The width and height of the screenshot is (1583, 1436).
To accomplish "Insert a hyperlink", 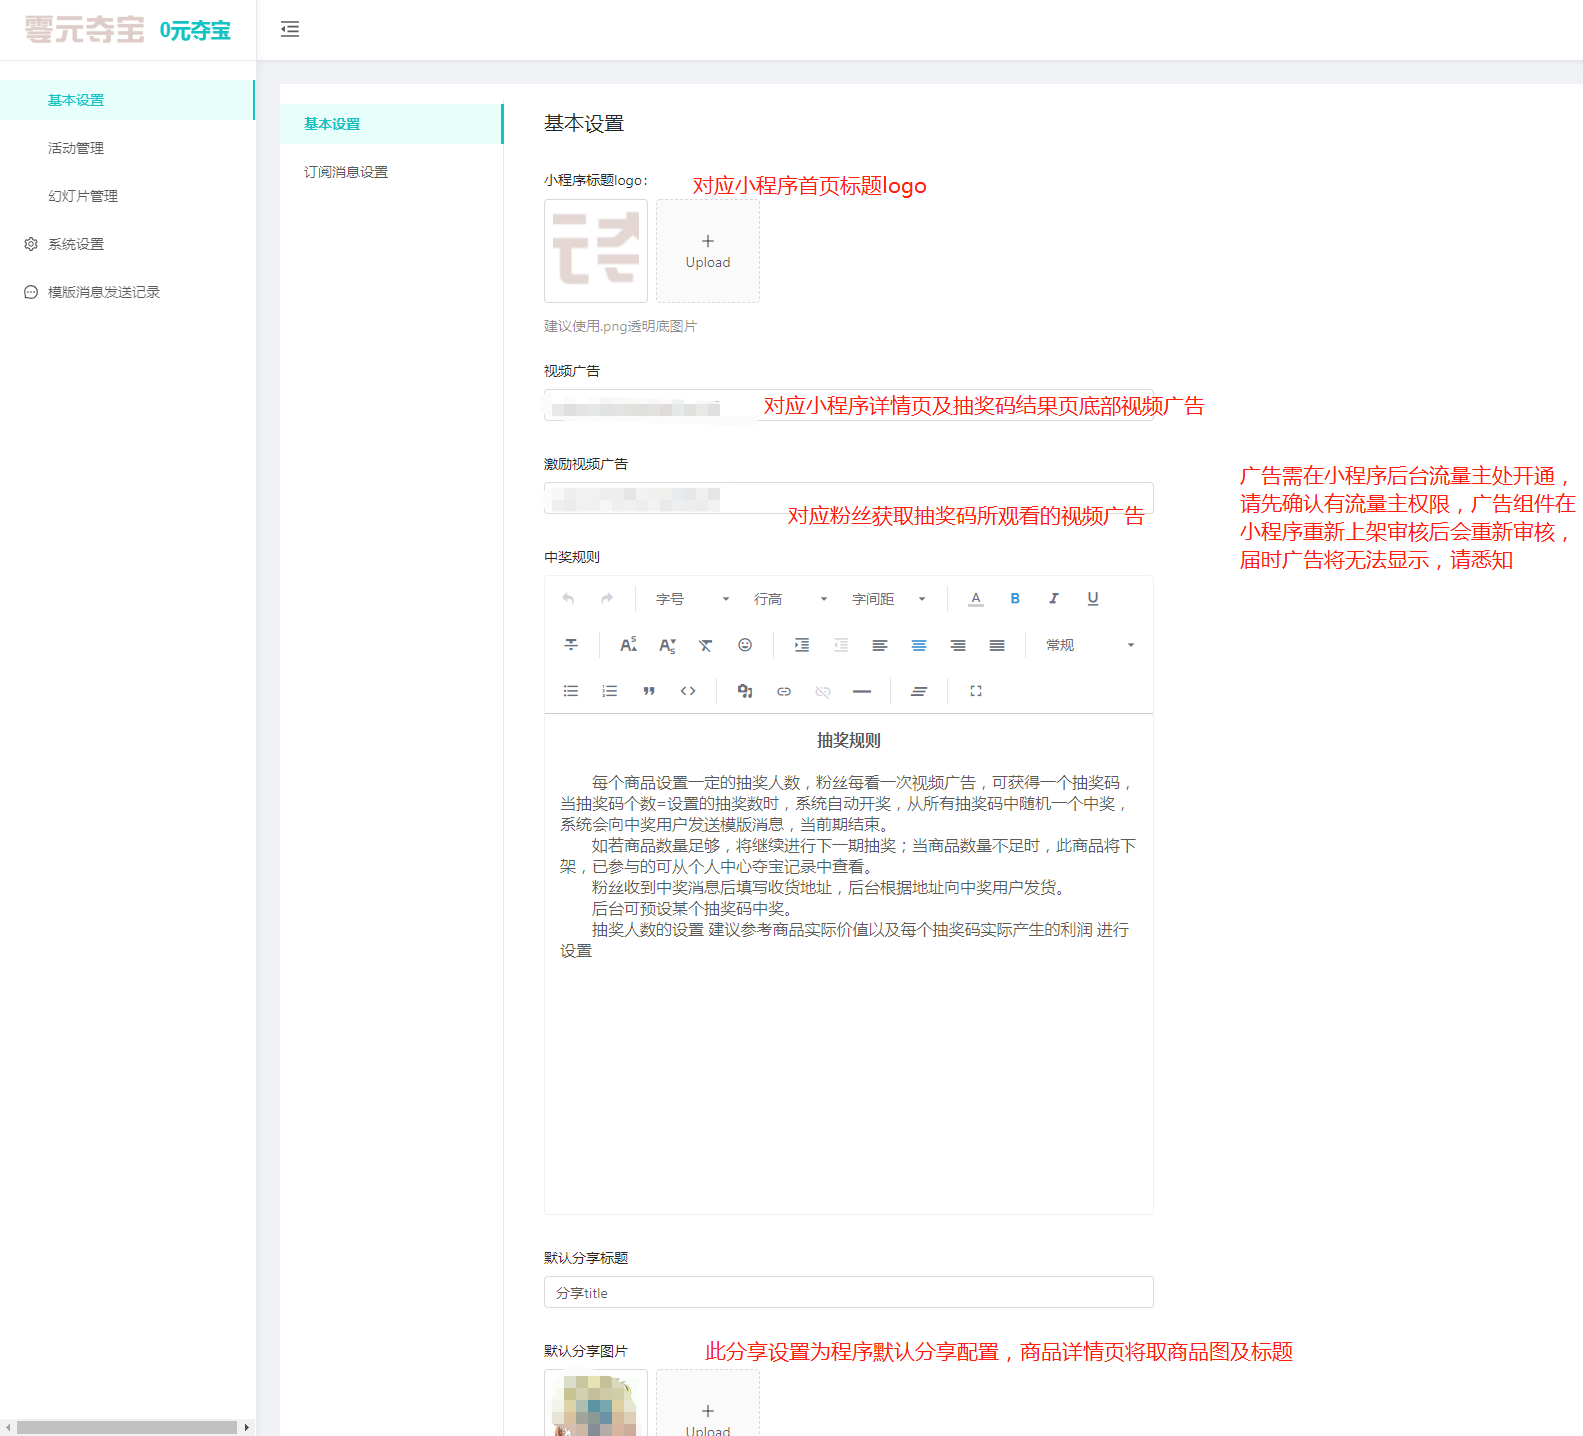I will [x=784, y=691].
